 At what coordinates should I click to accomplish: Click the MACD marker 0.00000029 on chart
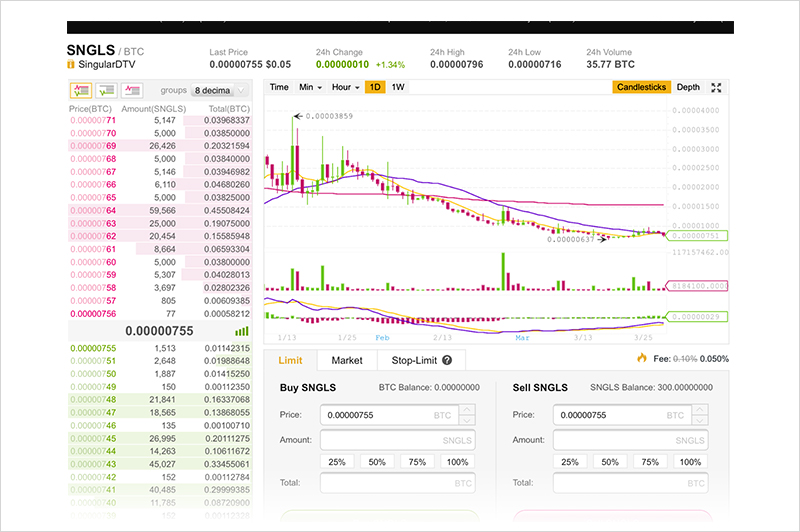coord(696,317)
